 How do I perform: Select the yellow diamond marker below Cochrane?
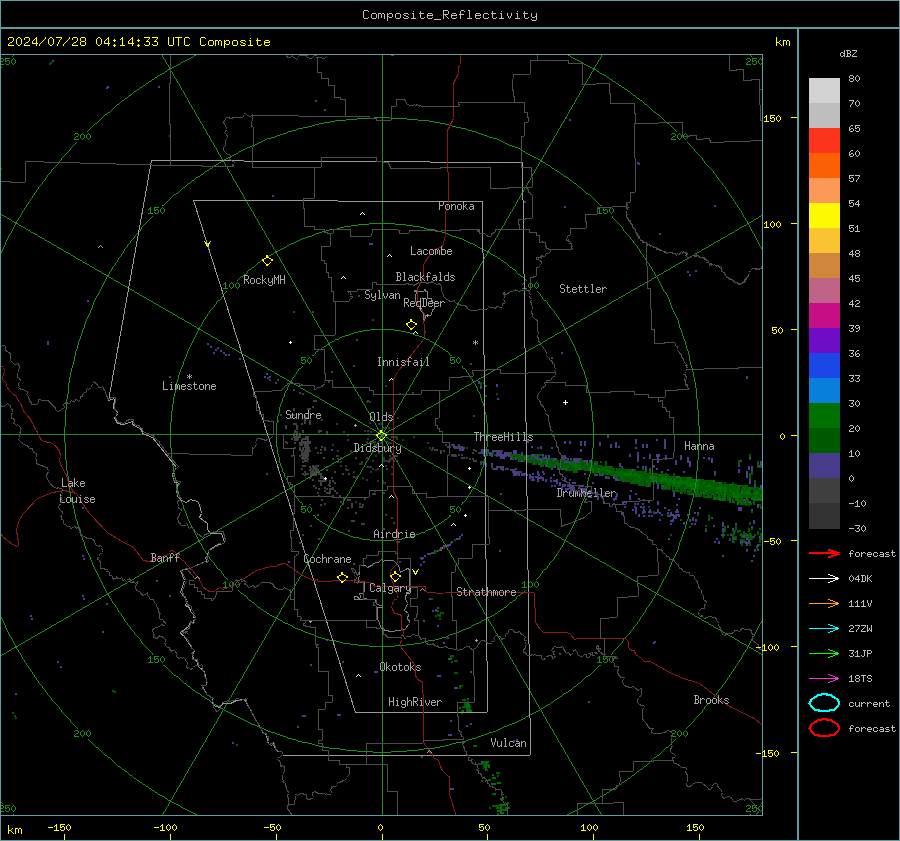coord(342,578)
